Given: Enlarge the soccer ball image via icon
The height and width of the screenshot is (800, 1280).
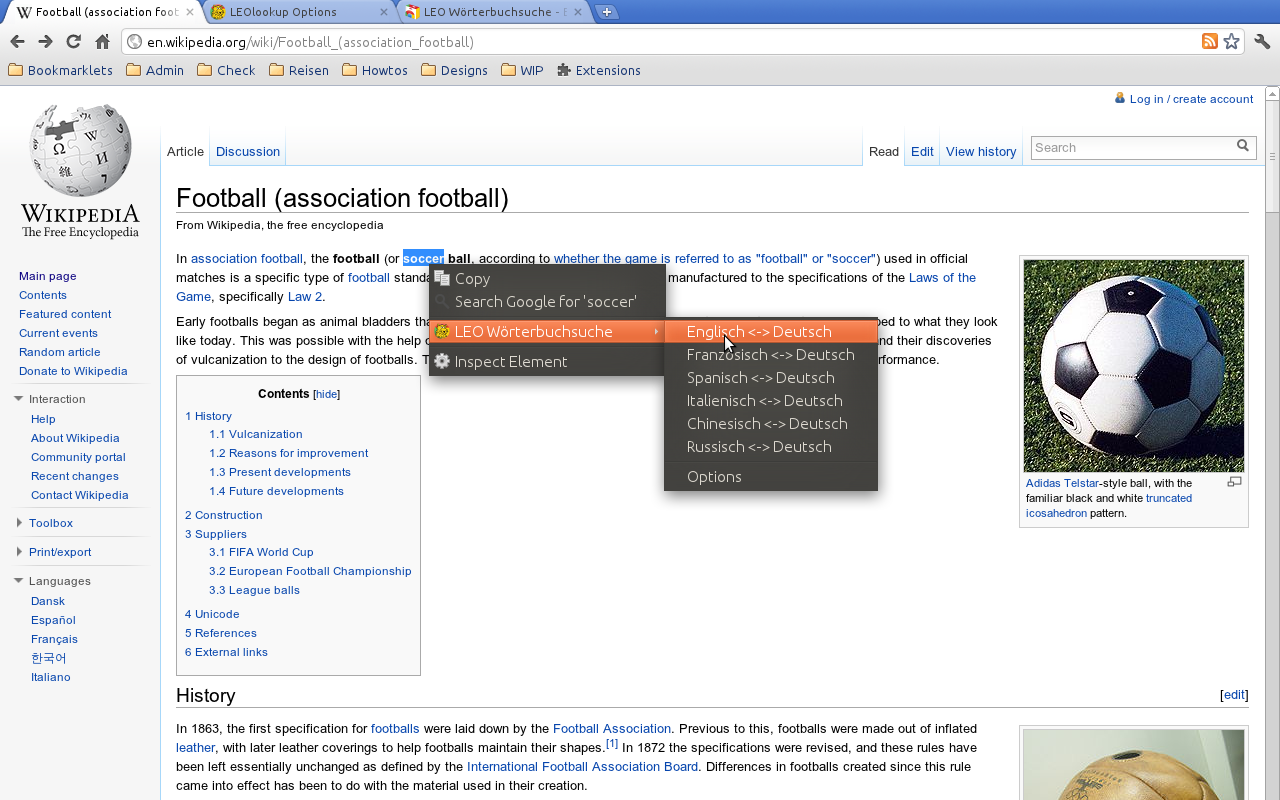Looking at the screenshot, I should [1234, 482].
